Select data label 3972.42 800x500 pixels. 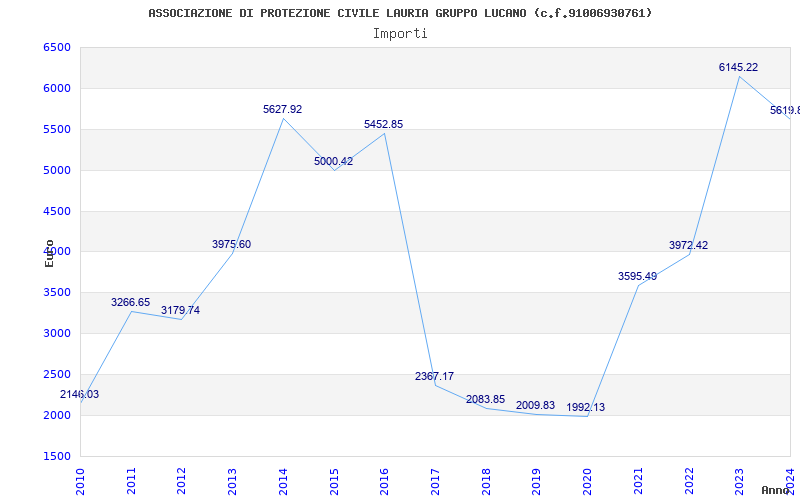click(689, 245)
